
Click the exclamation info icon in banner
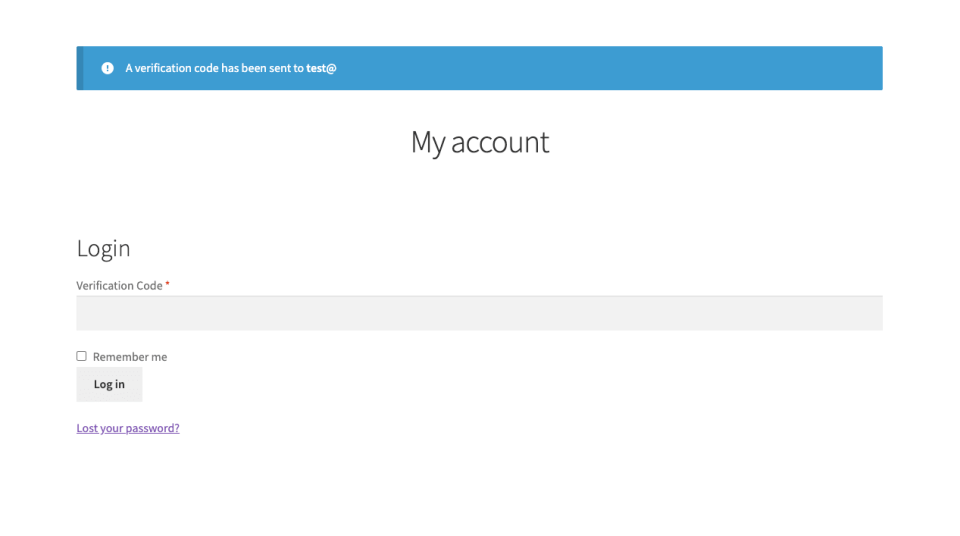pyautogui.click(x=107, y=68)
